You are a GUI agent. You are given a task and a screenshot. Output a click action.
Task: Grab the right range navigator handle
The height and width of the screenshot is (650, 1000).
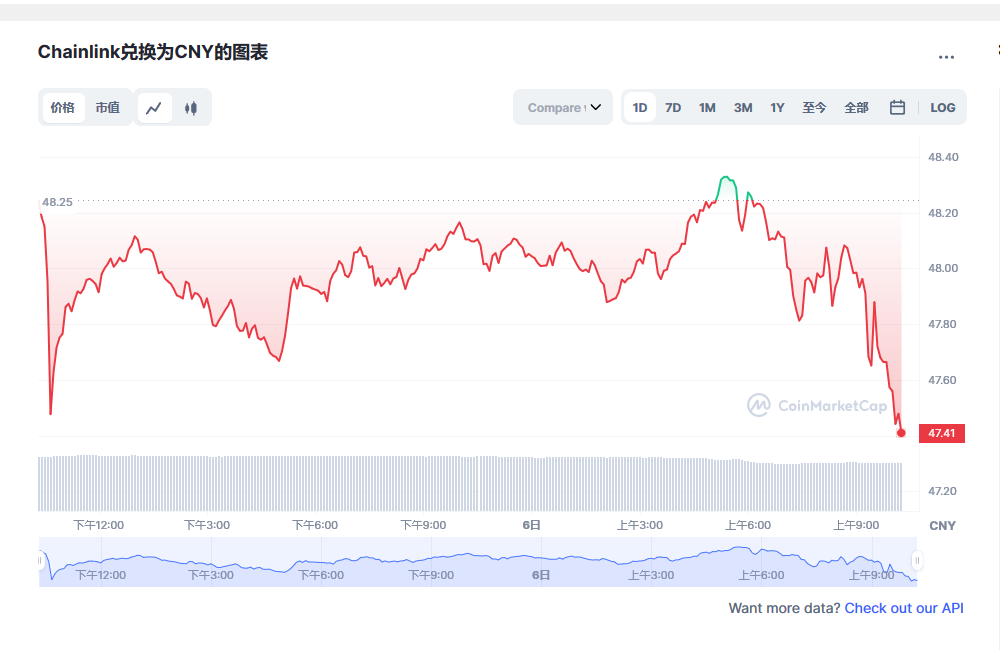[x=917, y=561]
